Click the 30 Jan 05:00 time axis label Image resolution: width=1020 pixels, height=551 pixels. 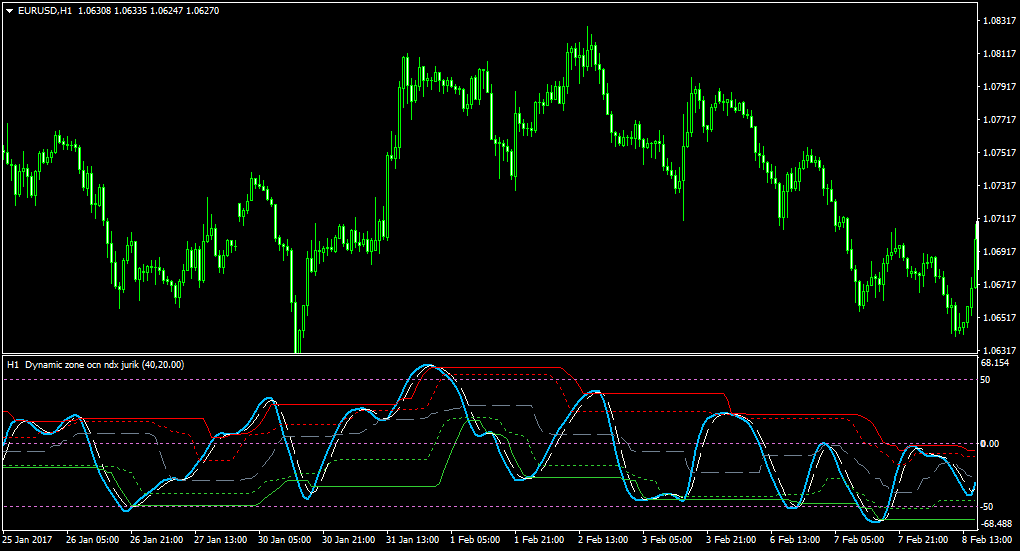coord(284,540)
